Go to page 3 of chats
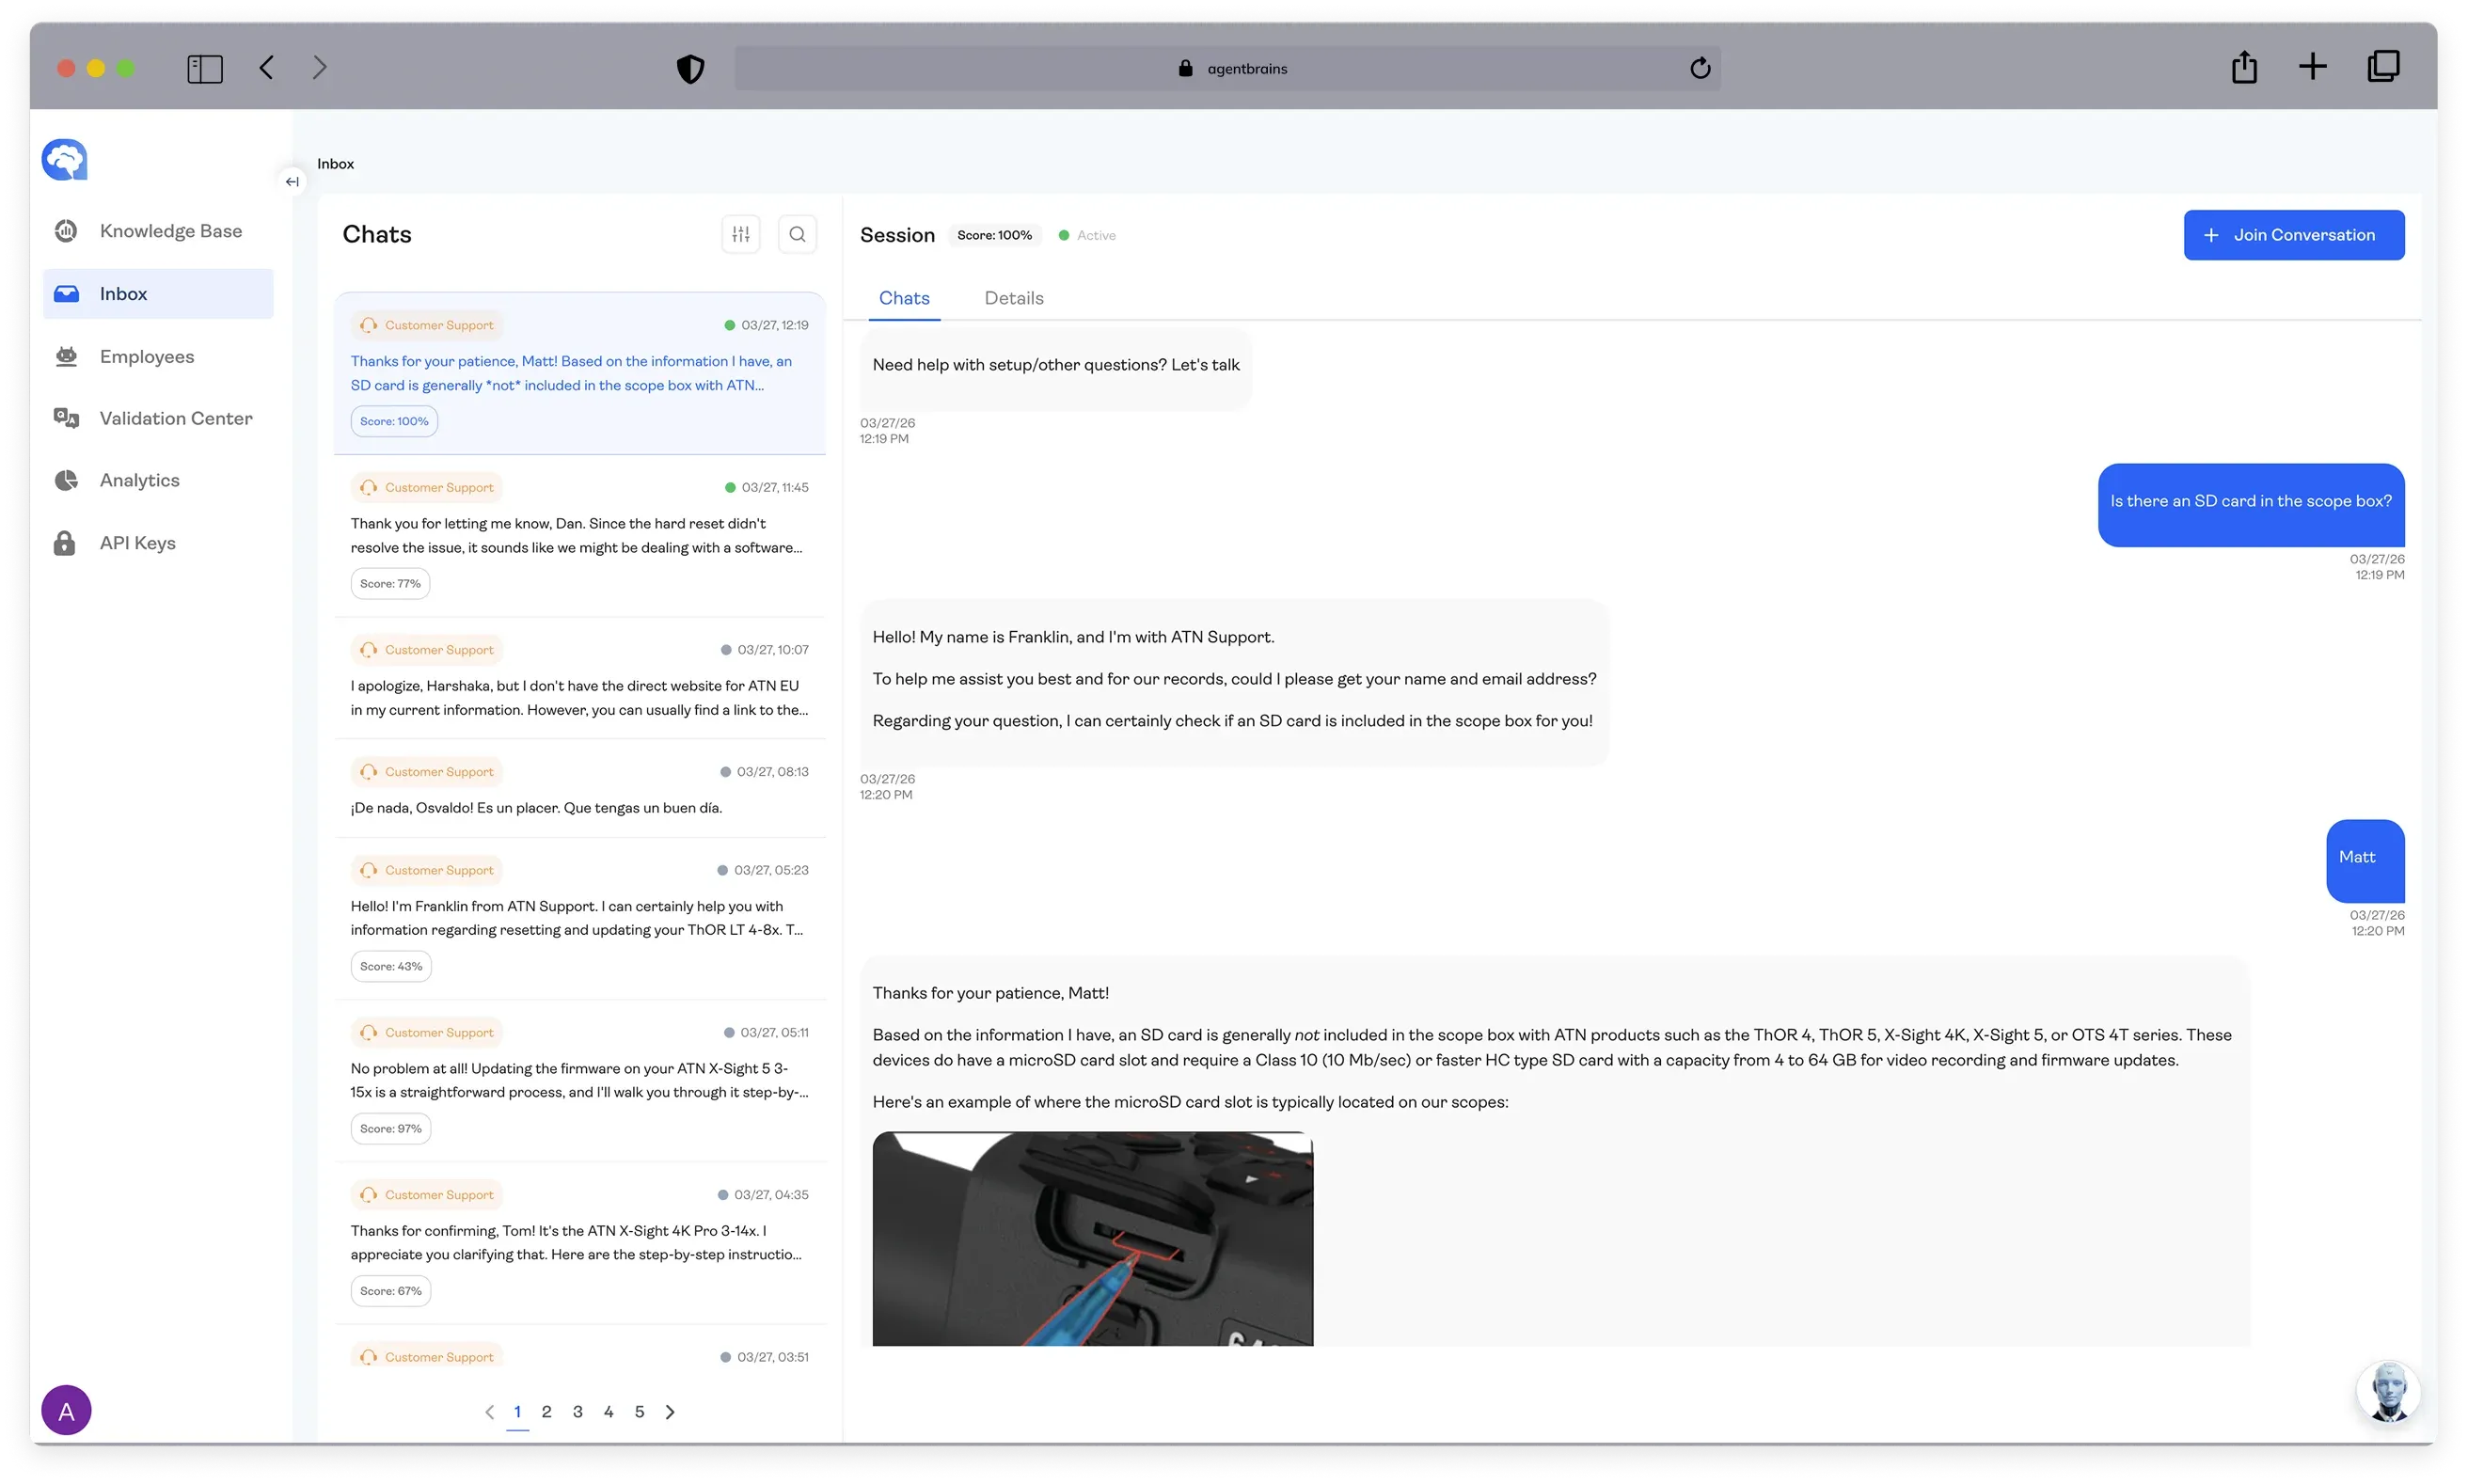 coord(577,1412)
